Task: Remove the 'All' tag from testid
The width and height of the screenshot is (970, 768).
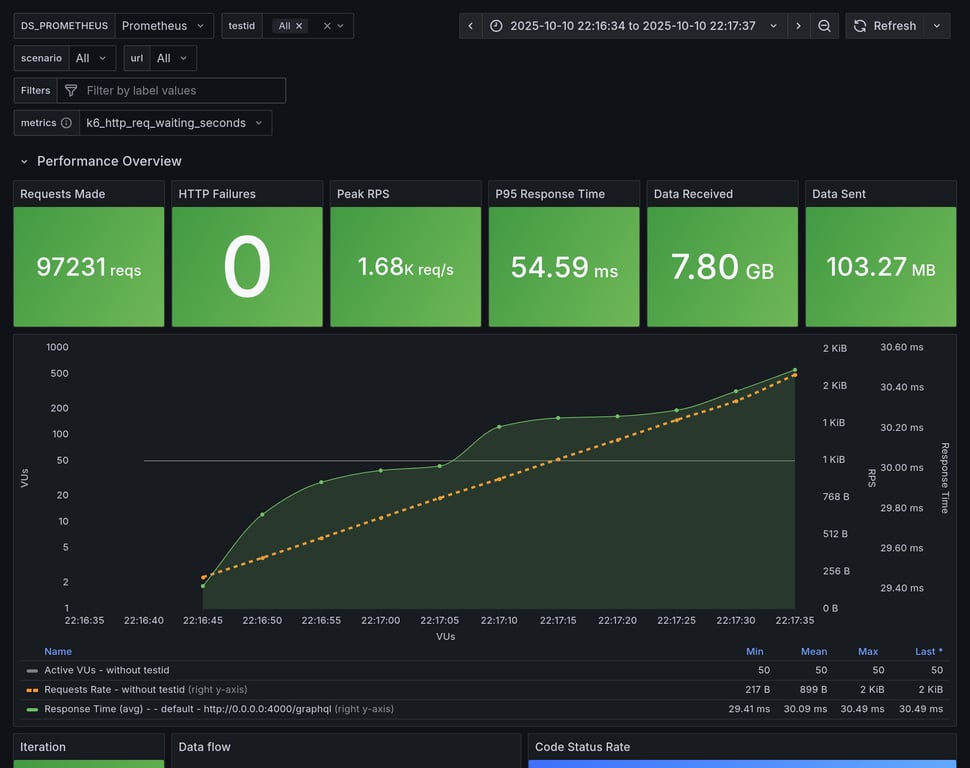Action: [299, 26]
